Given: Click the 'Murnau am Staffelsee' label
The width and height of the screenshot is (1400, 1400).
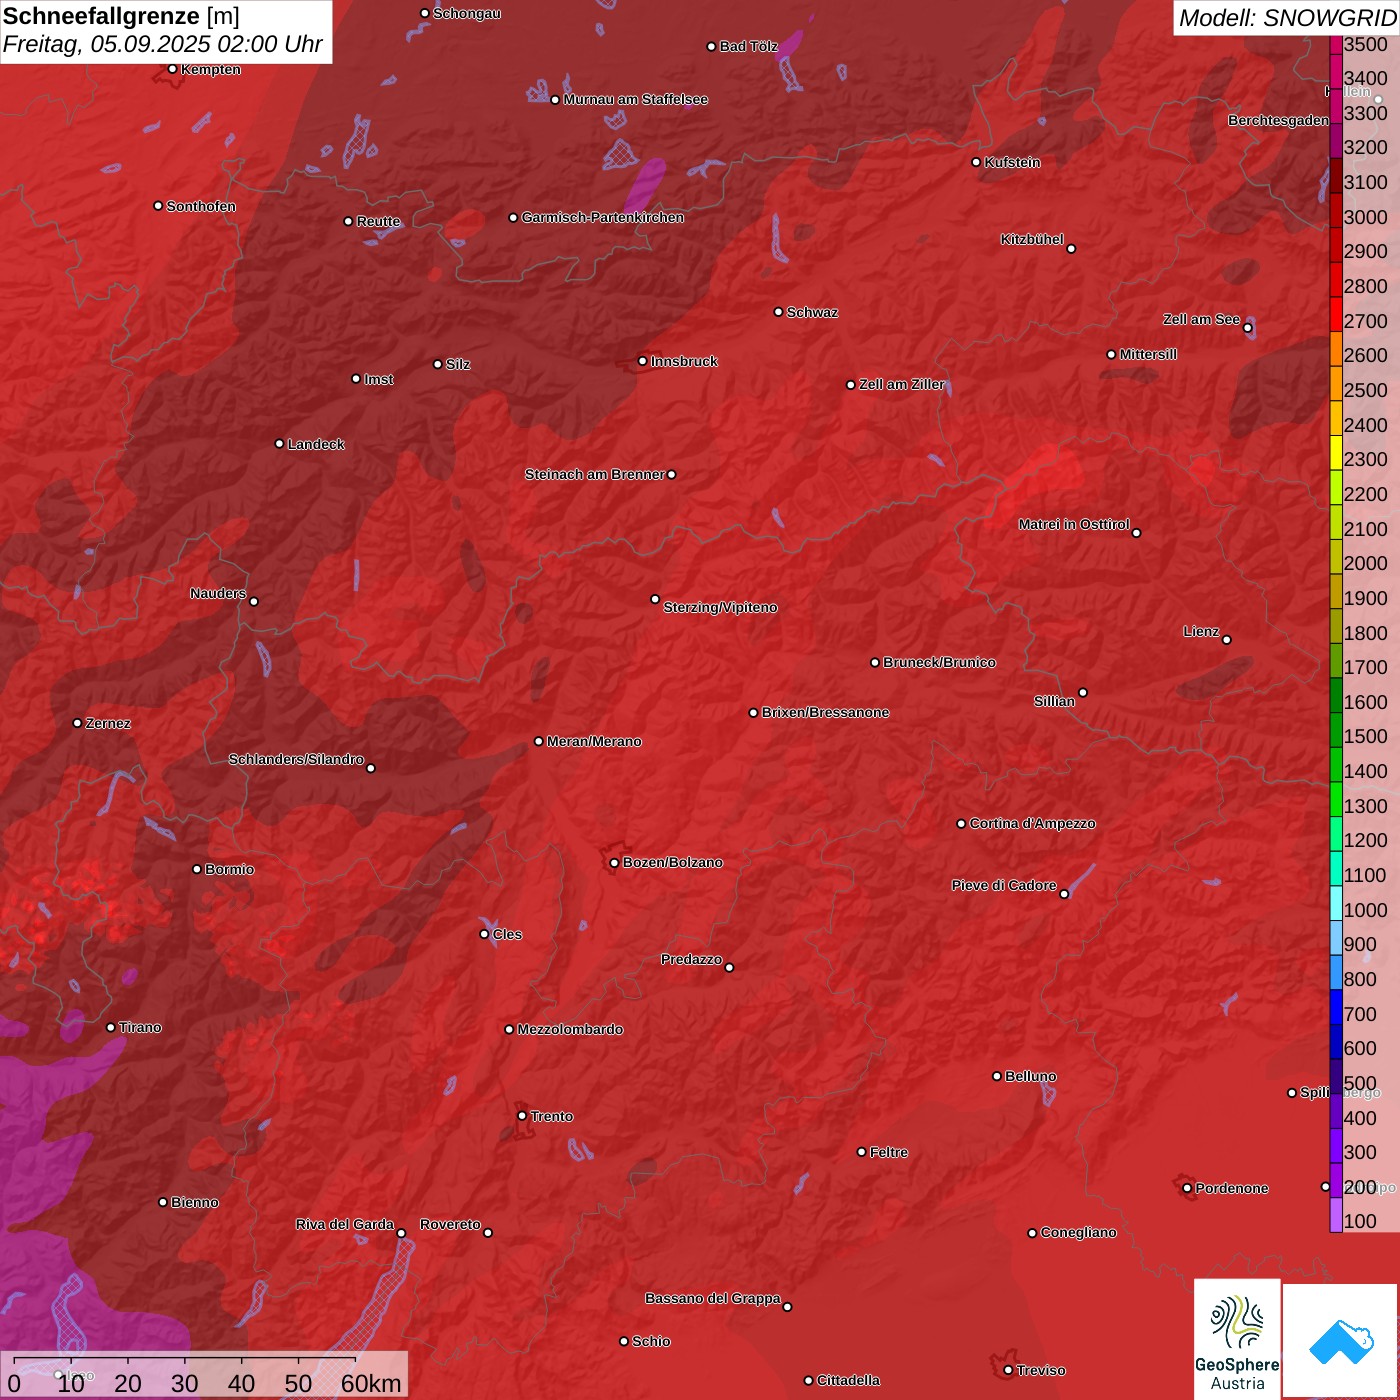Looking at the screenshot, I should 636,99.
